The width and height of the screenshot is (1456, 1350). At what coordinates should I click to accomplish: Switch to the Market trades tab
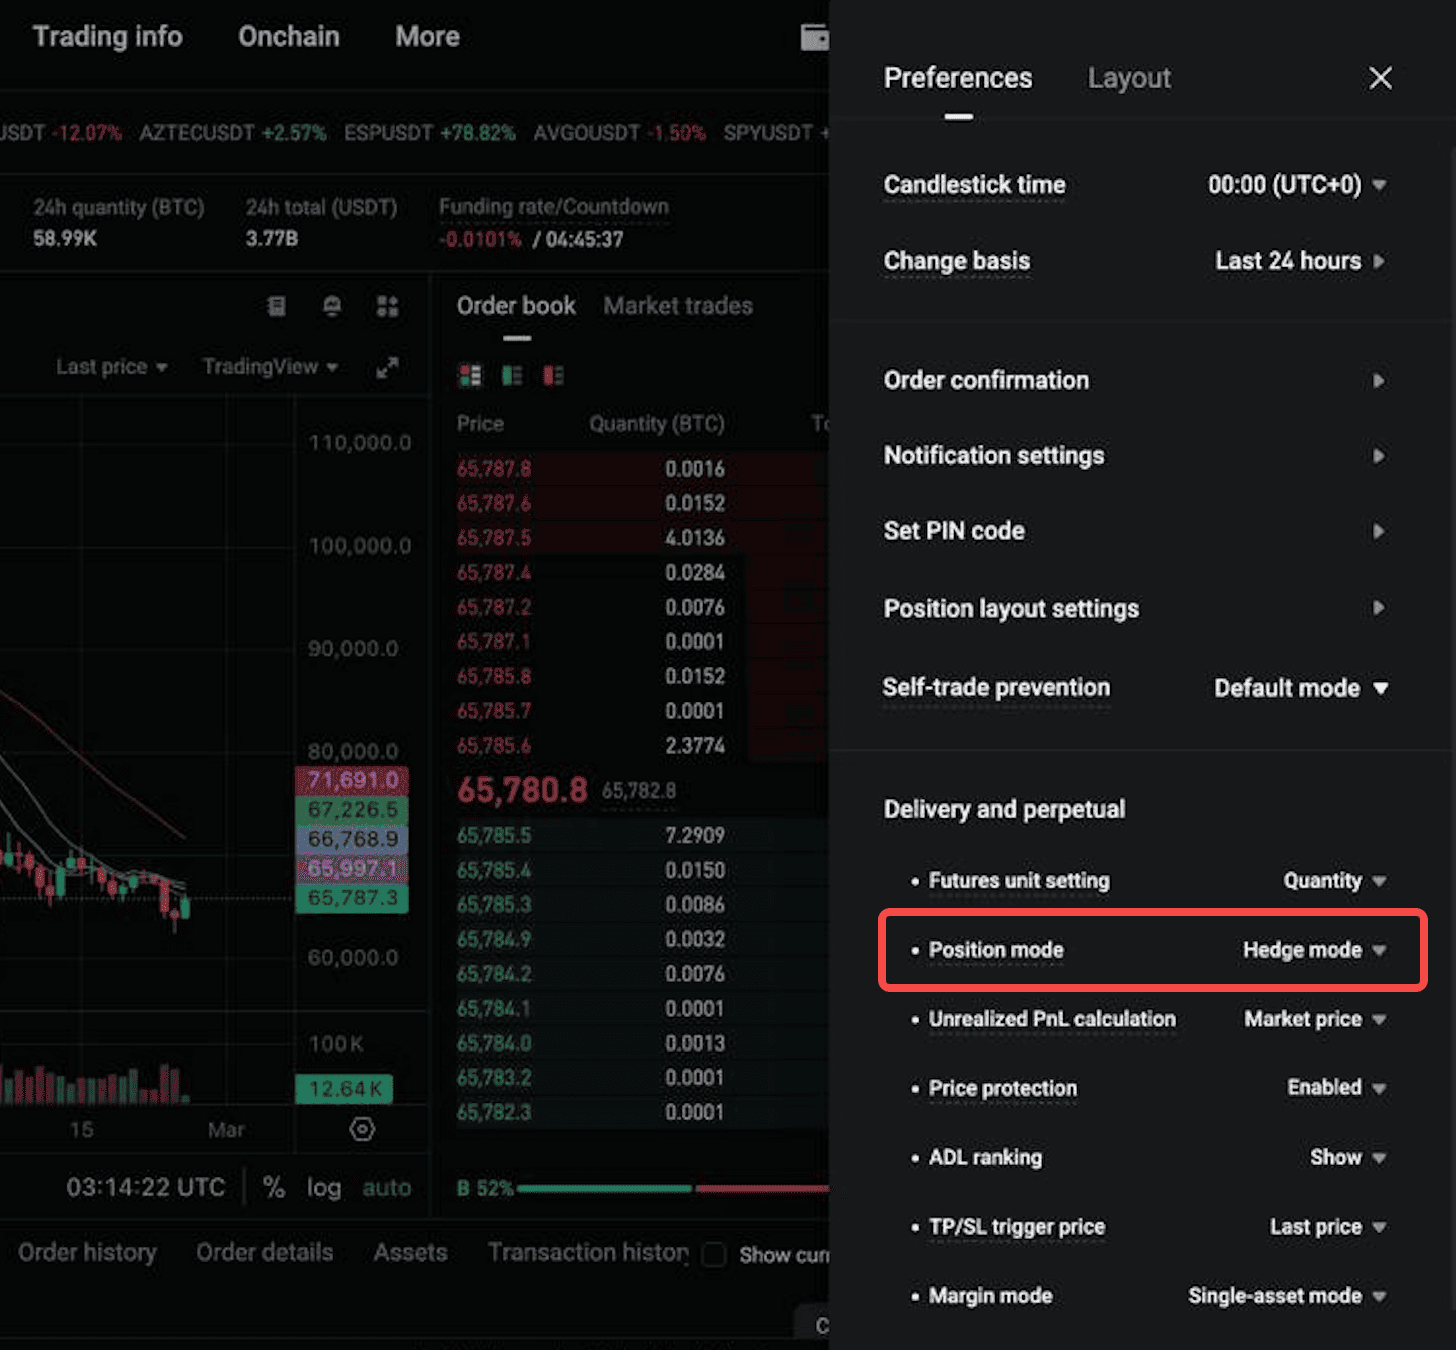click(x=677, y=306)
